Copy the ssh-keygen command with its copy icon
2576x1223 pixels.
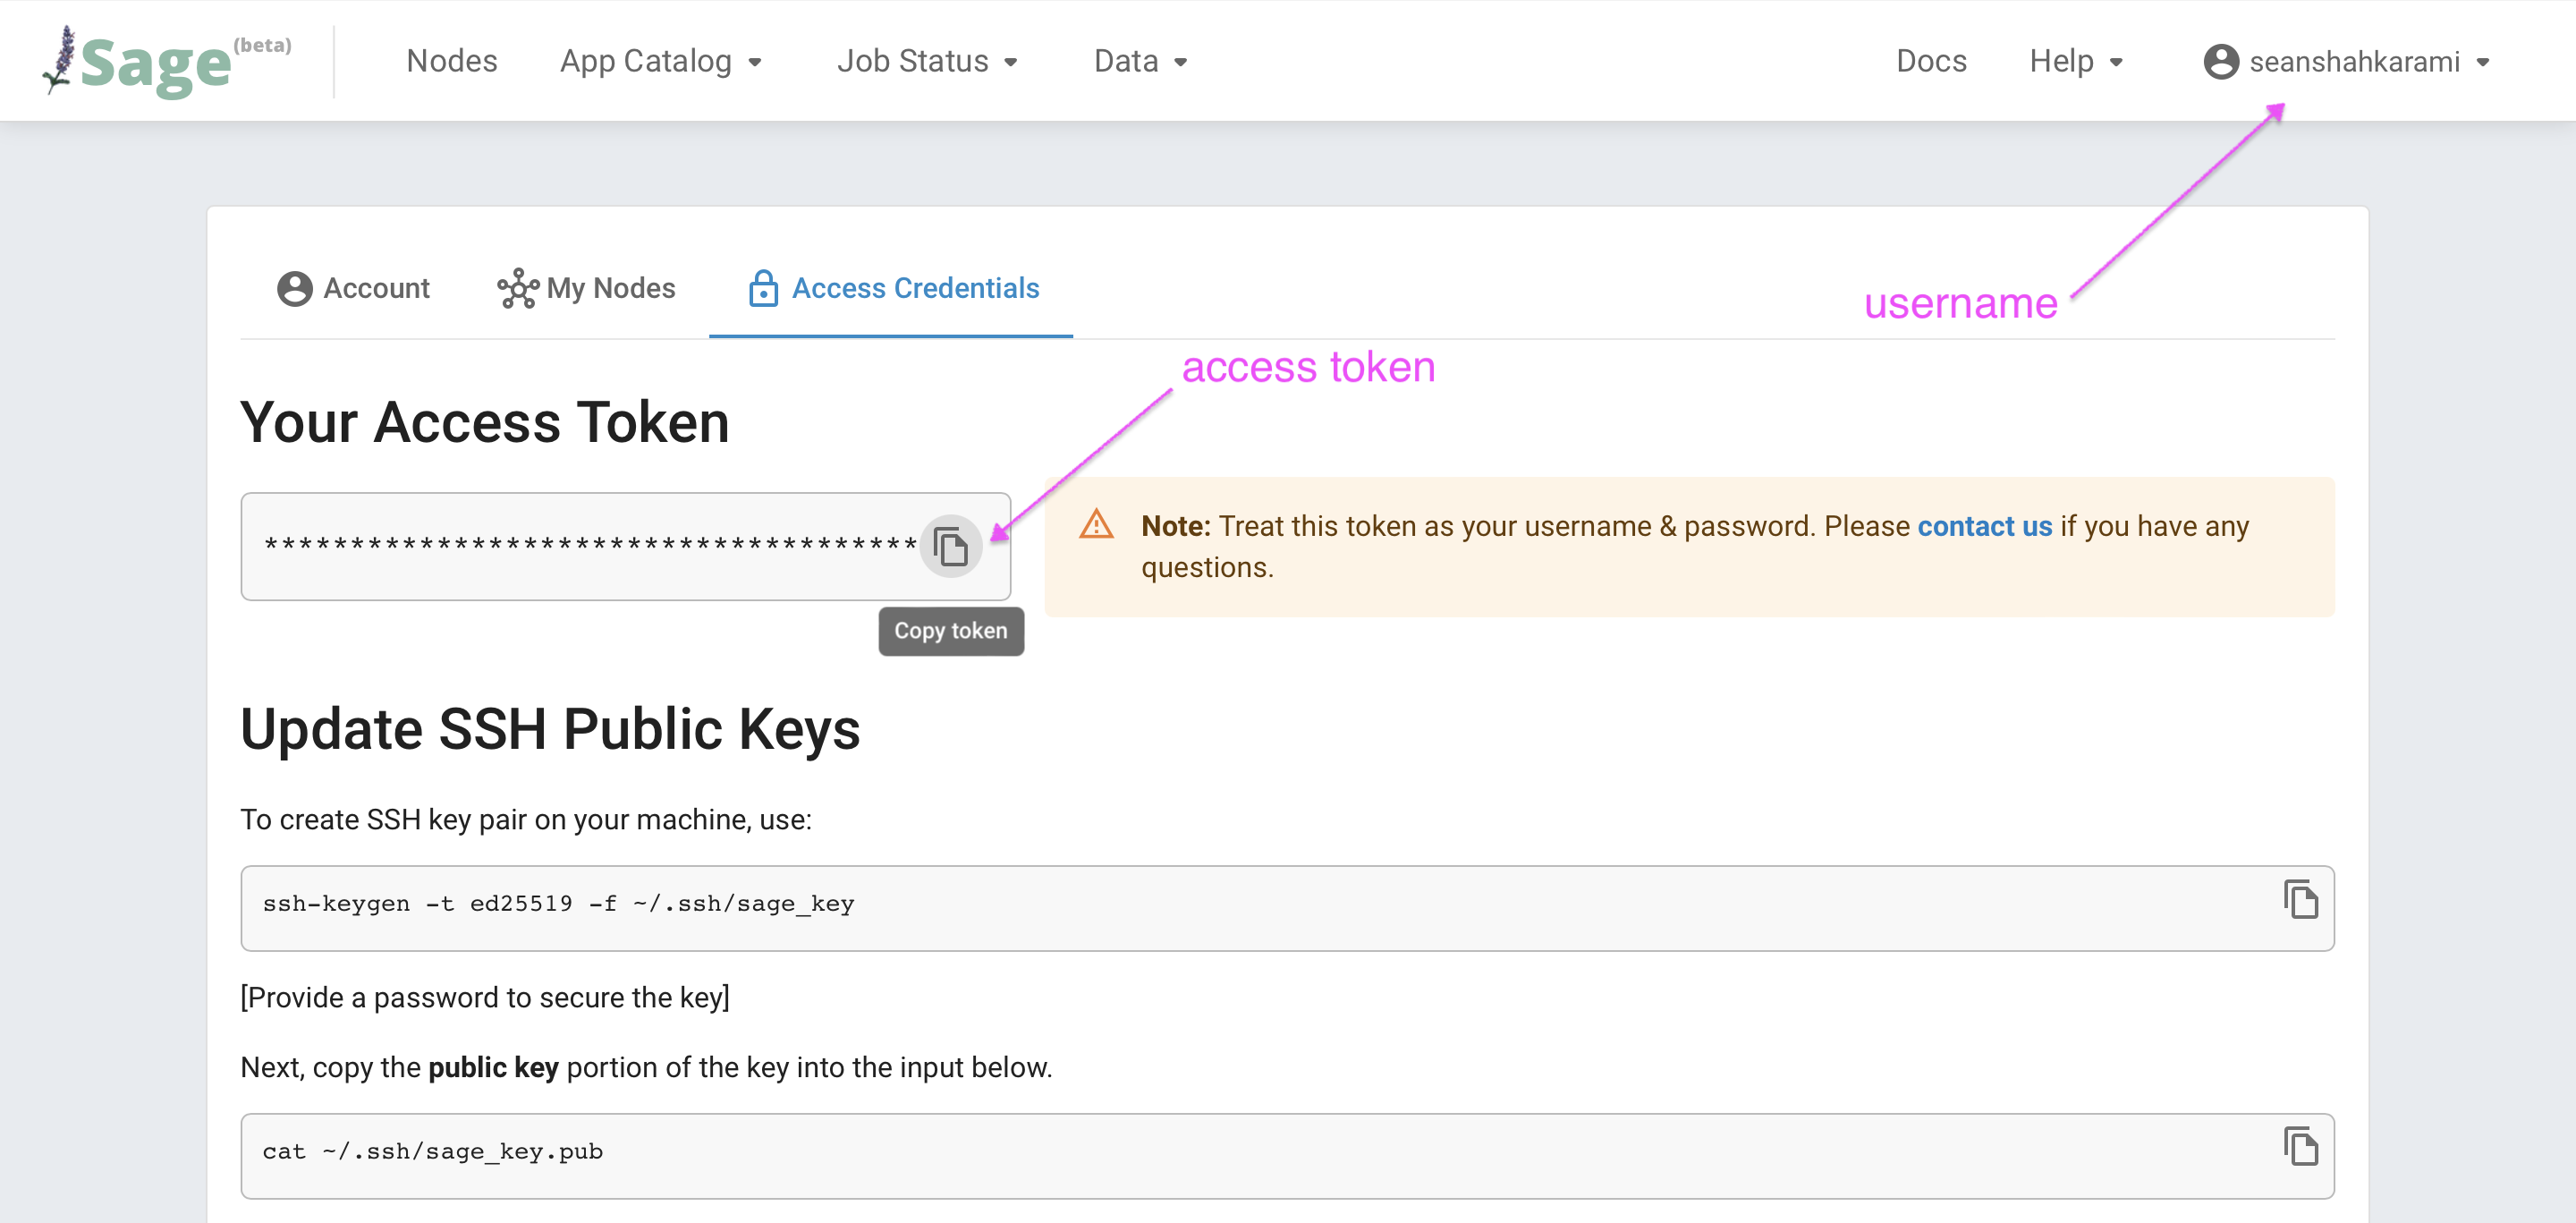pyautogui.click(x=2302, y=899)
